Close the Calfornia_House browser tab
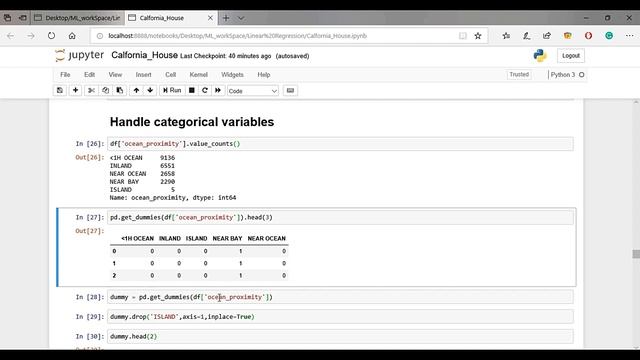640x360 pixels. click(210, 18)
